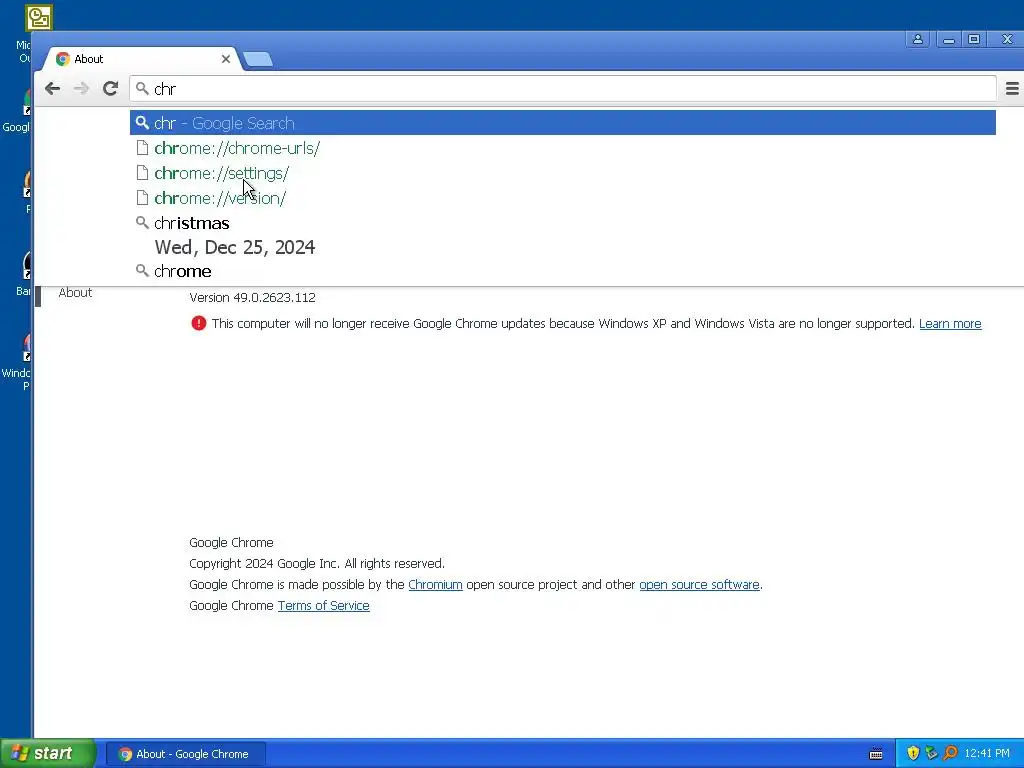Open the Chrome user profile button
The image size is (1024, 768).
pyautogui.click(x=918, y=39)
